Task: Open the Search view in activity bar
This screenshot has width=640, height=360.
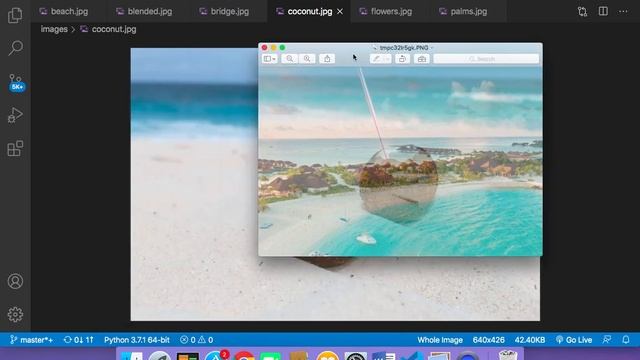Action: point(15,48)
